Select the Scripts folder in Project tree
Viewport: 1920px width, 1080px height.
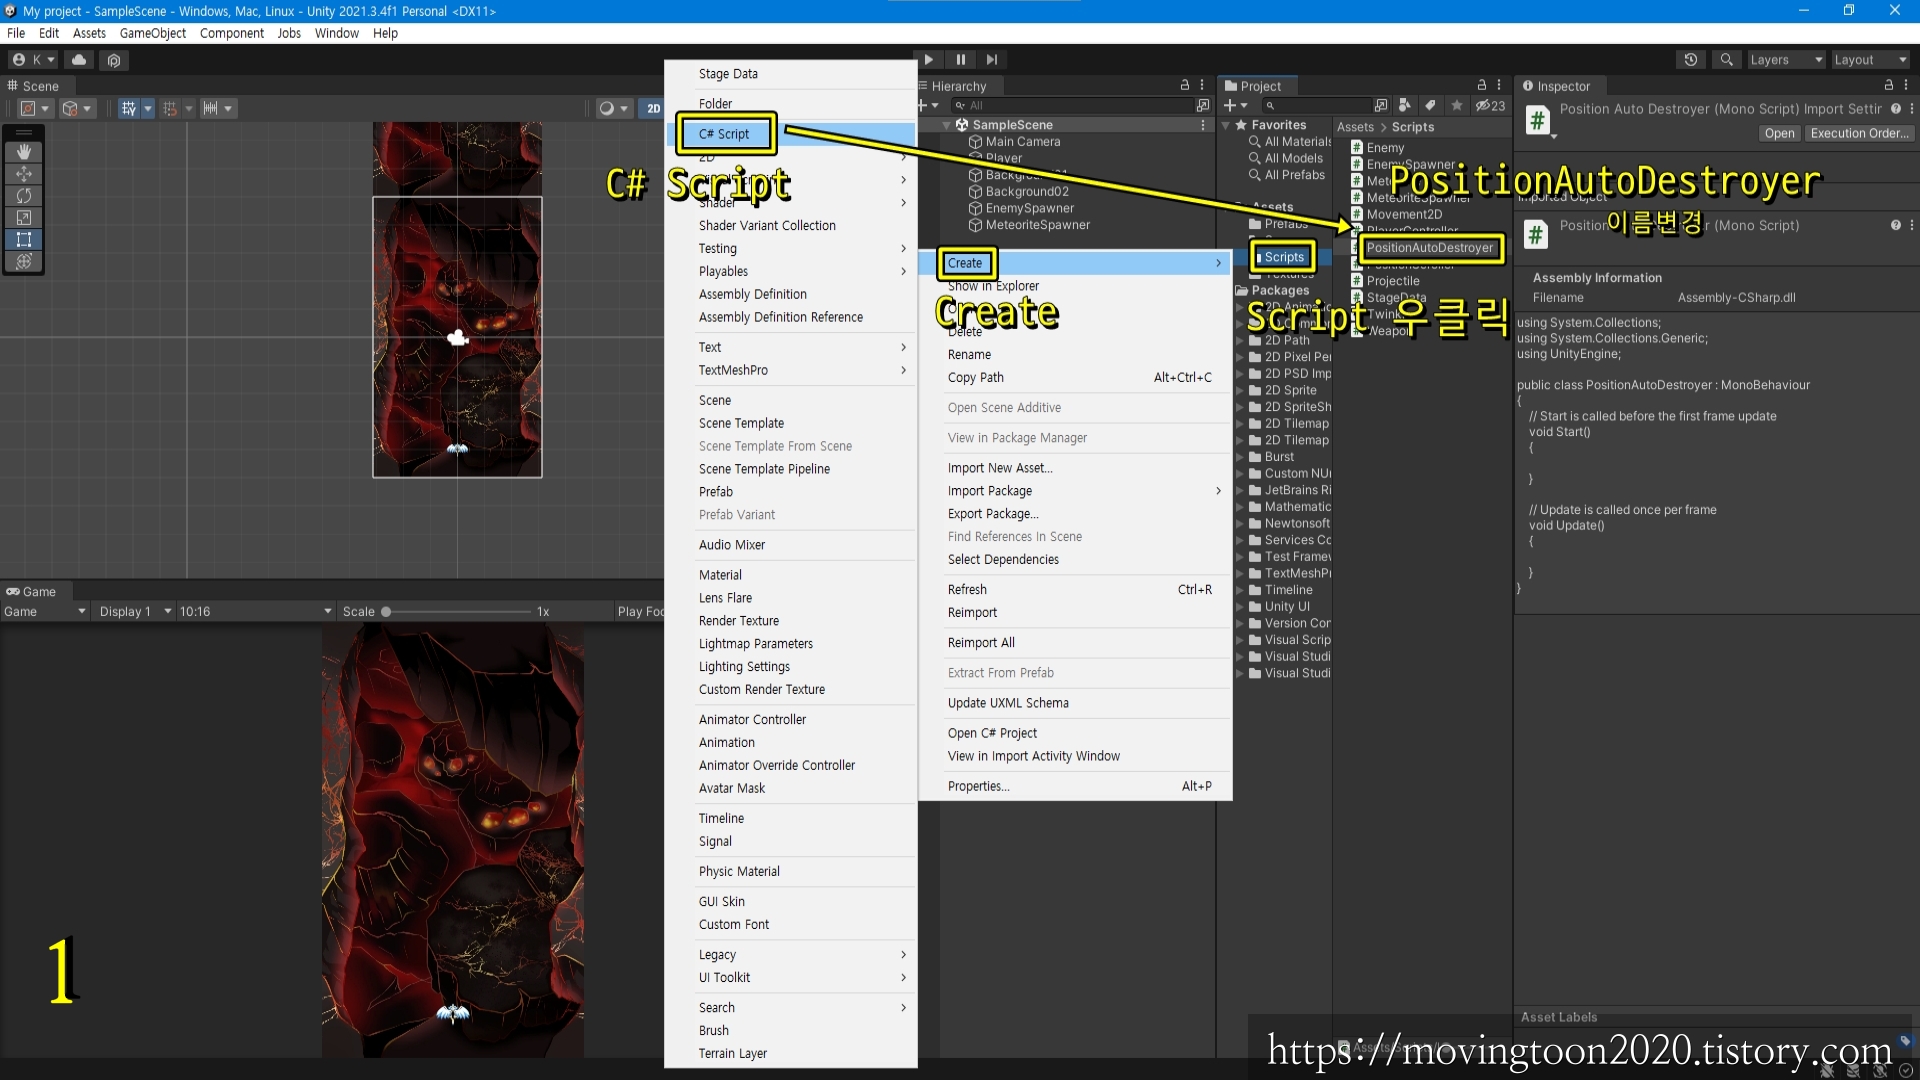tap(1284, 257)
